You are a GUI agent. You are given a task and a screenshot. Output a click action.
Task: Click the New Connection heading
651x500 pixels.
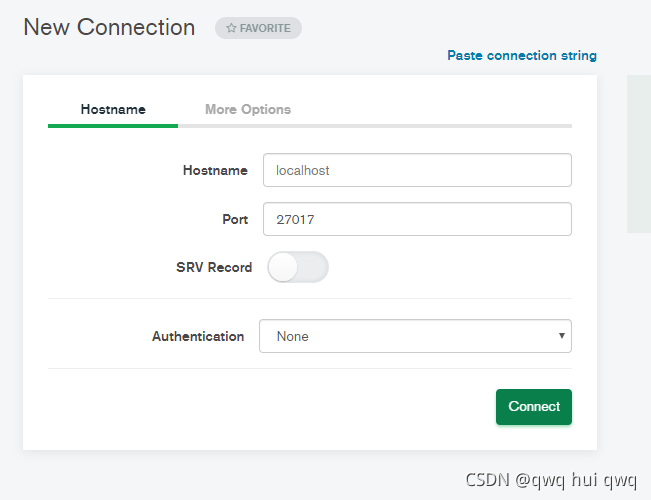(x=109, y=27)
